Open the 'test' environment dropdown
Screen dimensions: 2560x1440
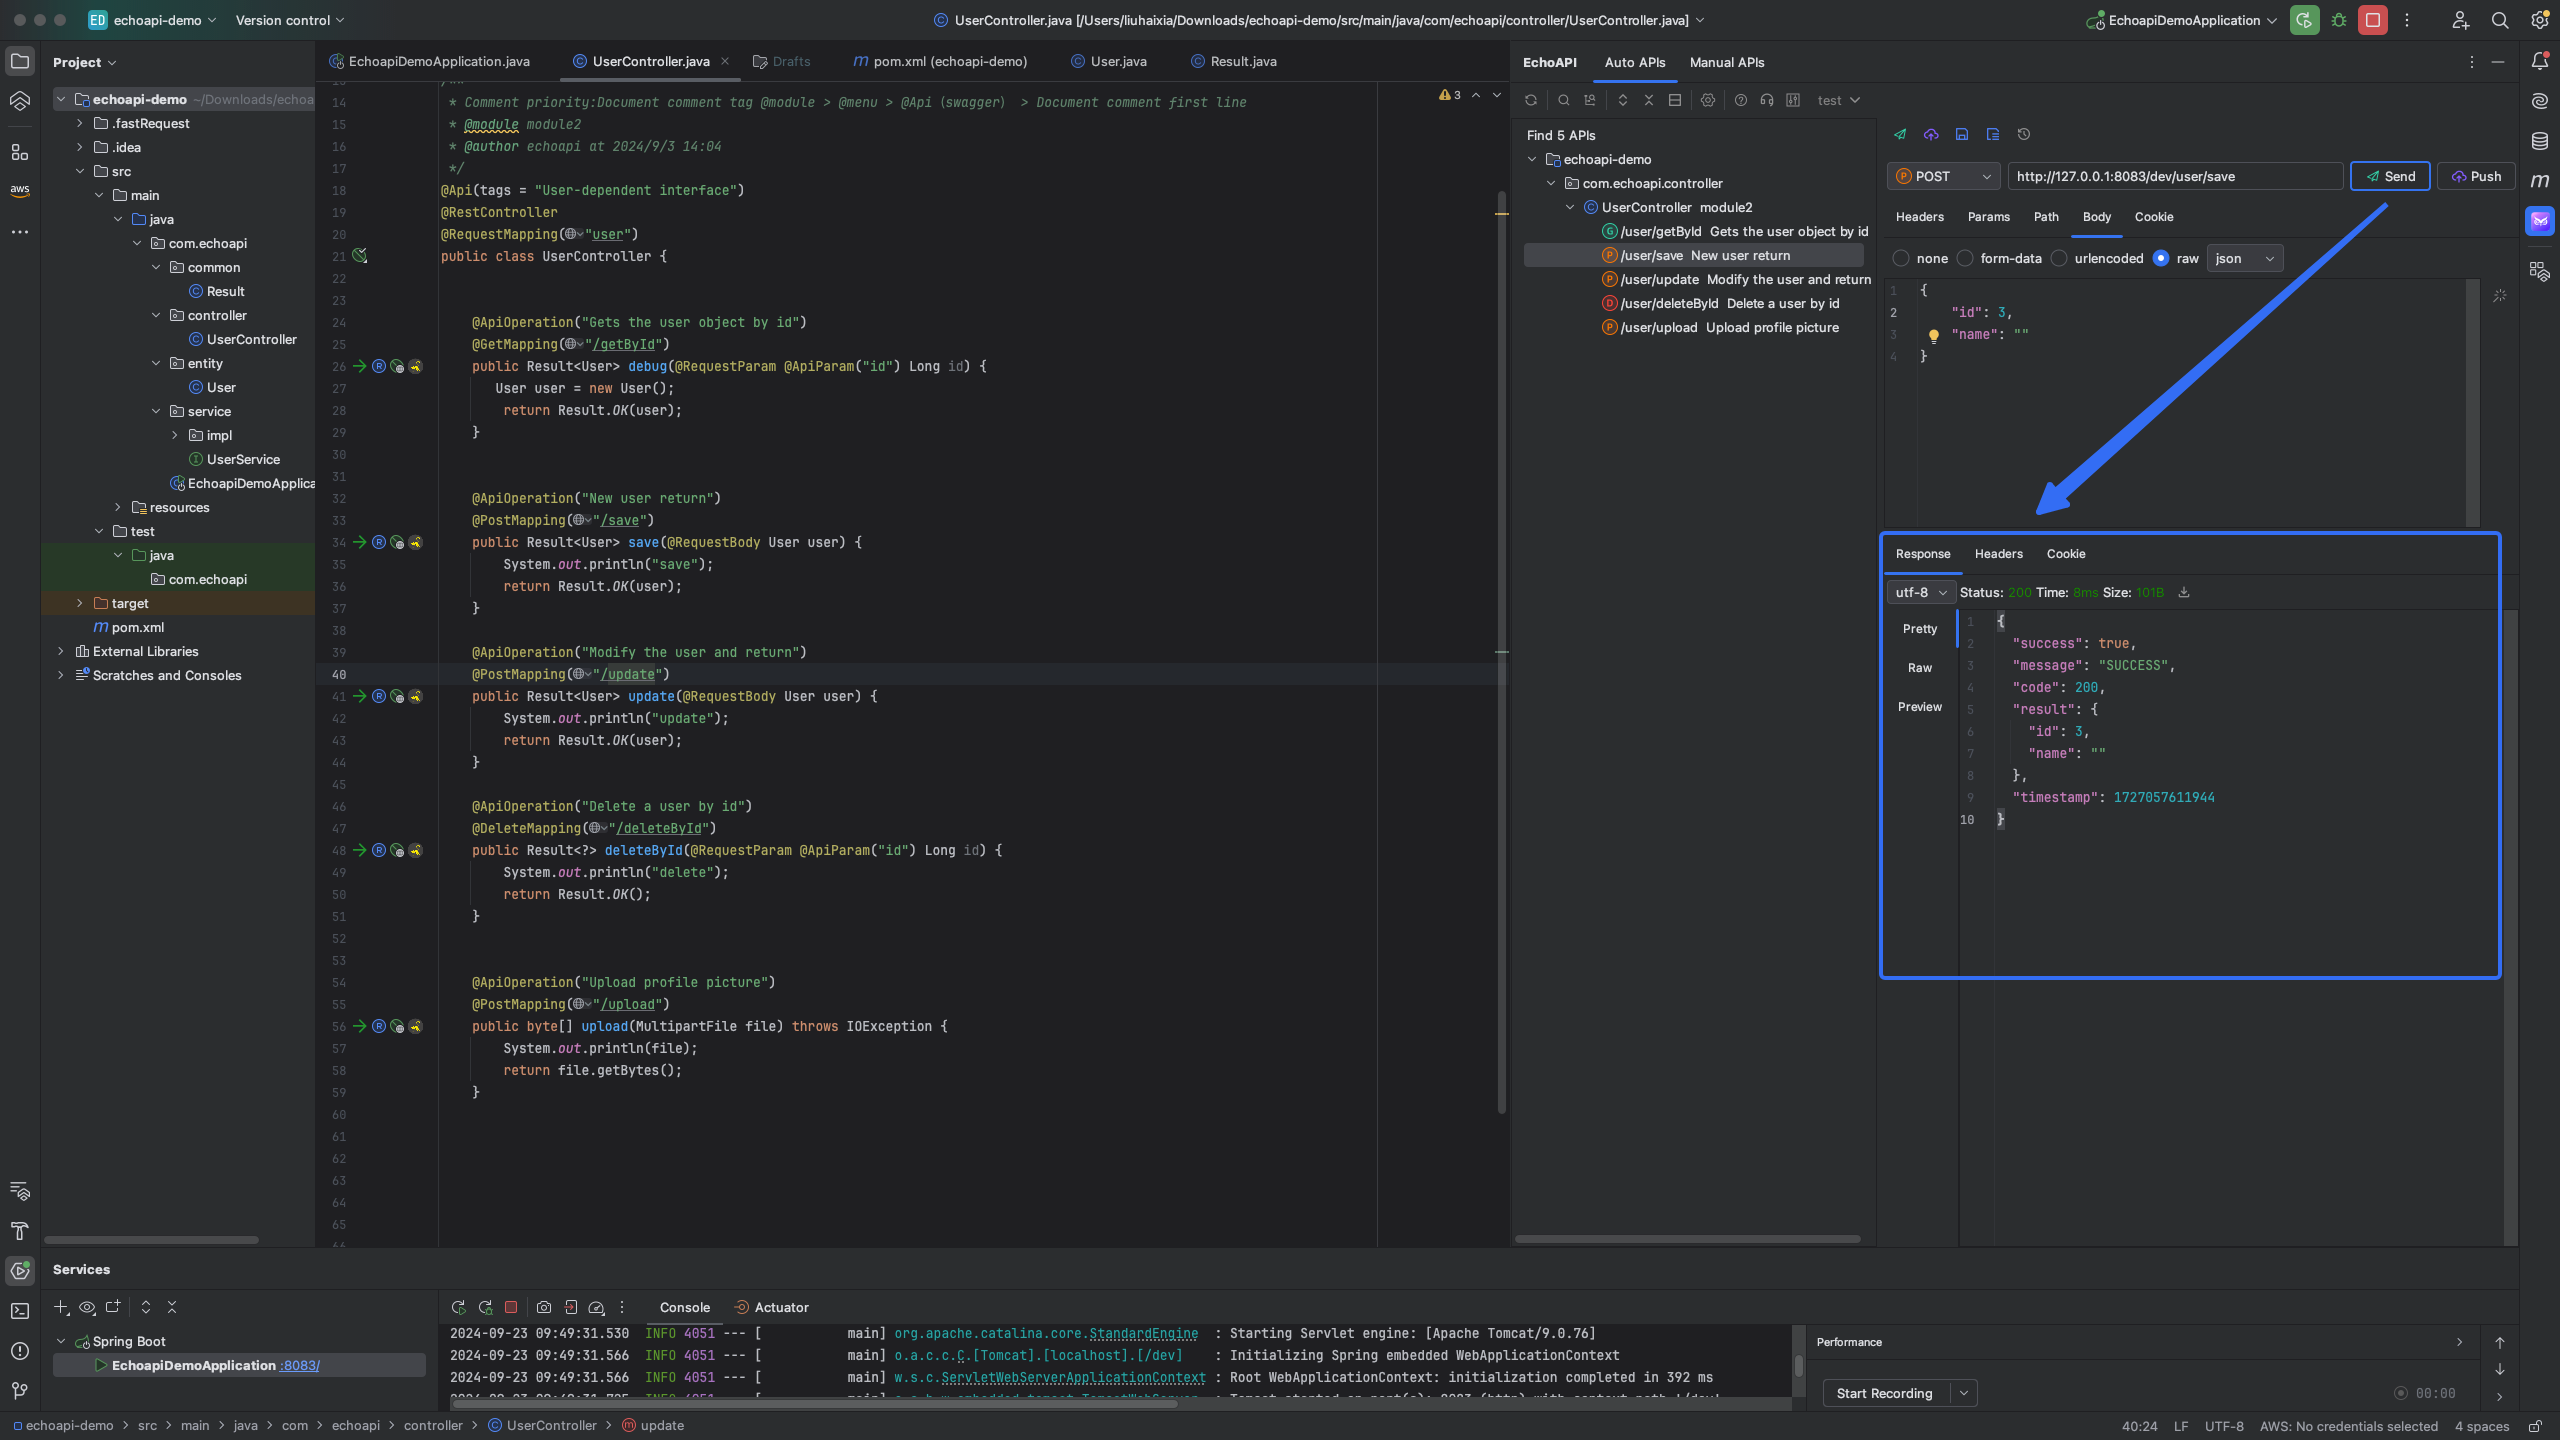(1838, 100)
